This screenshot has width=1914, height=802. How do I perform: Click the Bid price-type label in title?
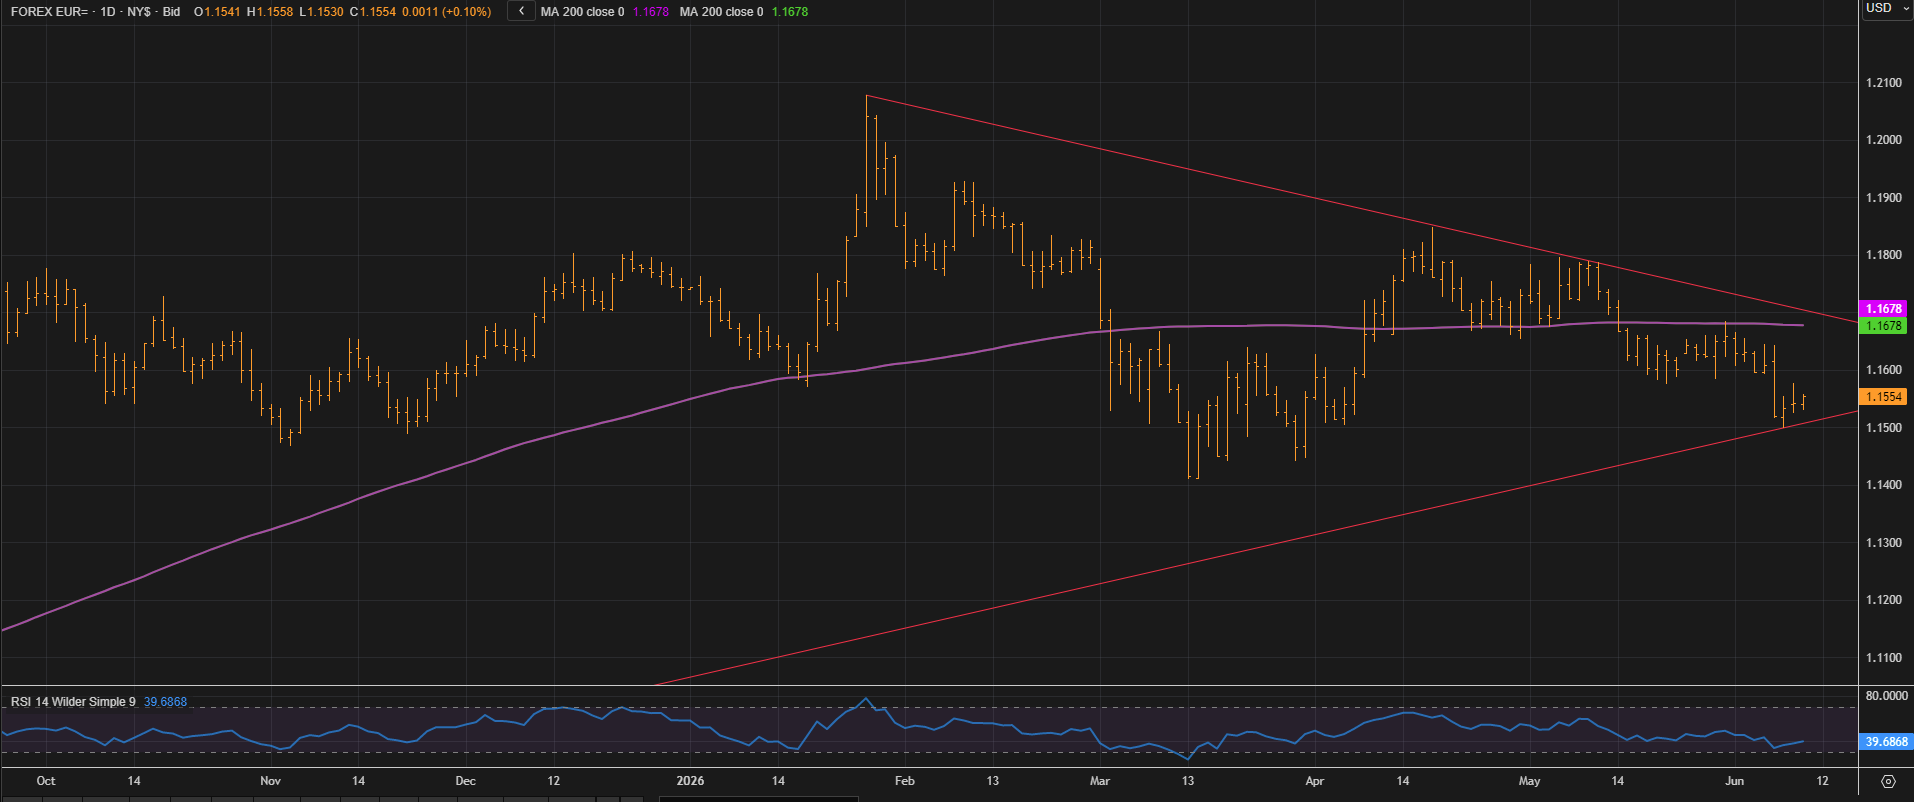click(171, 12)
